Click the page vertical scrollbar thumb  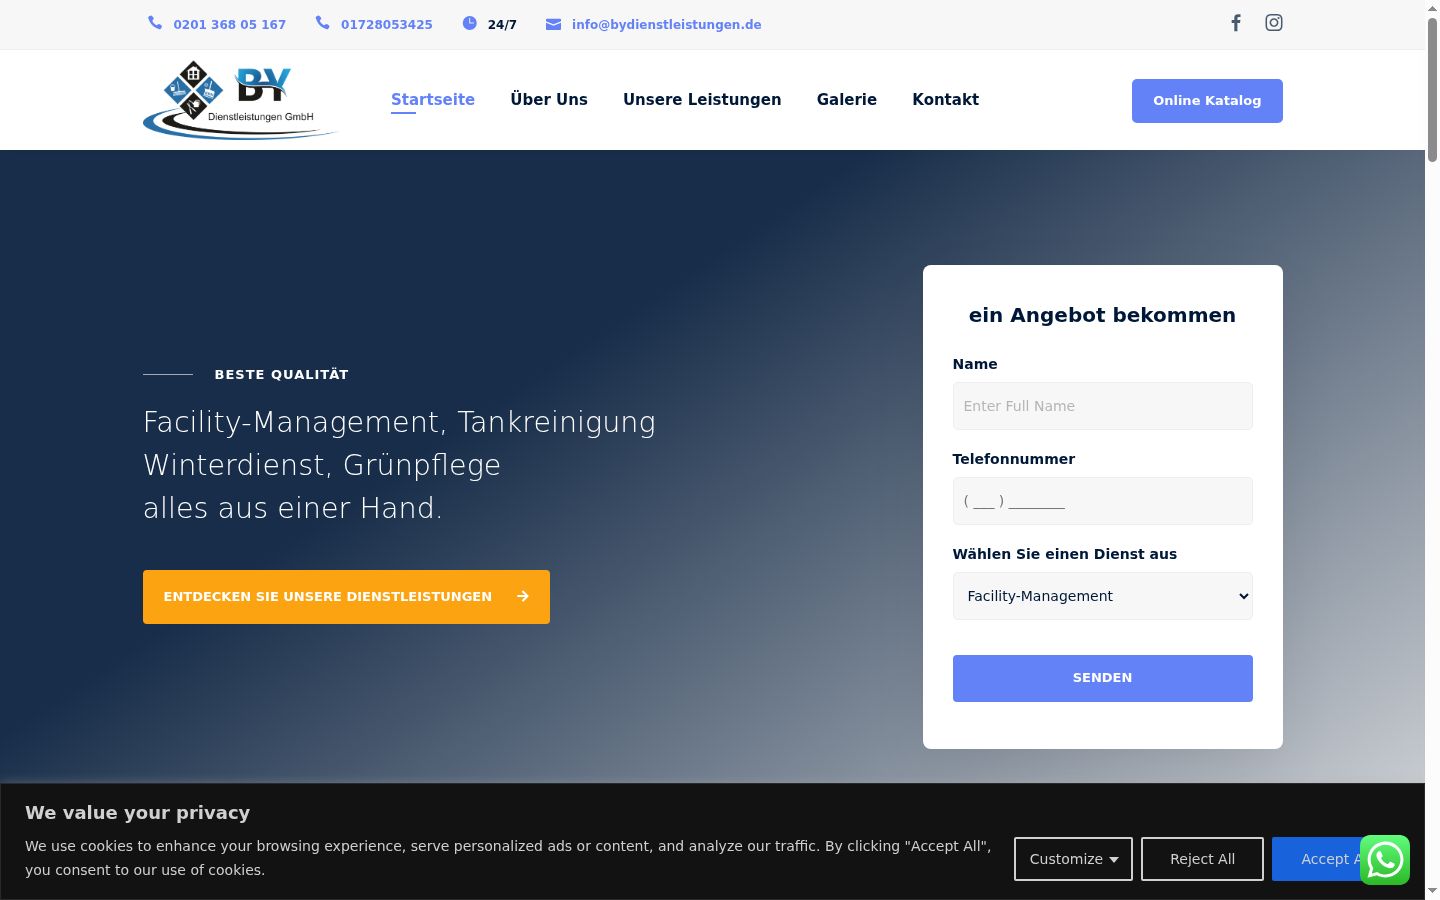pos(1432,88)
